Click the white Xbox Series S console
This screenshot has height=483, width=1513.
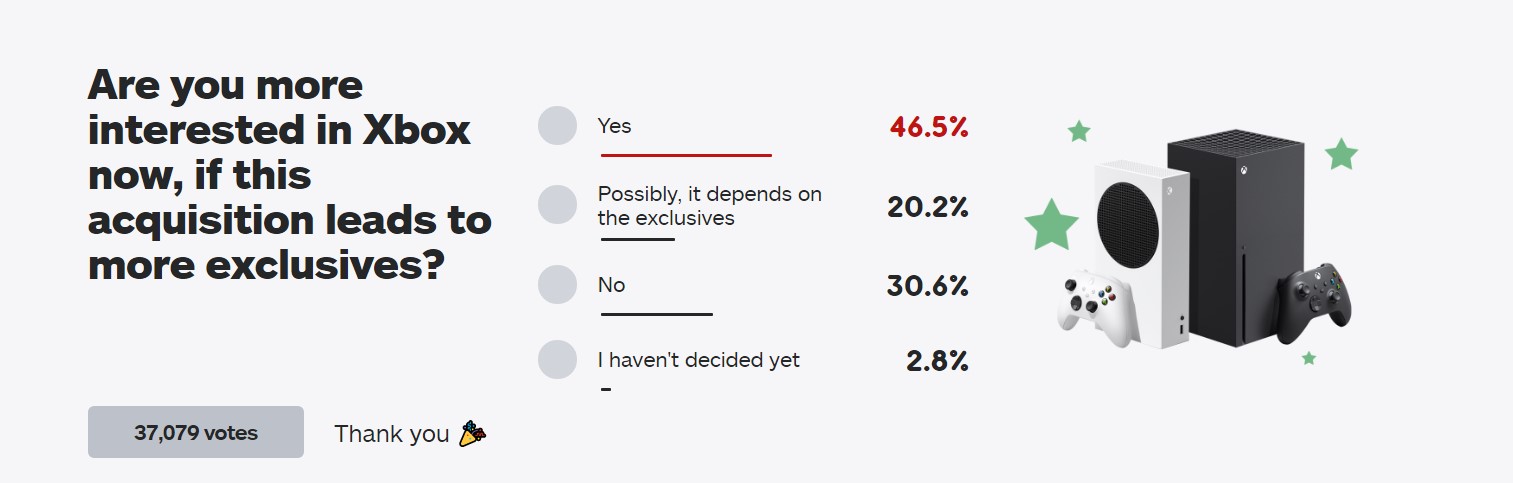[1143, 253]
